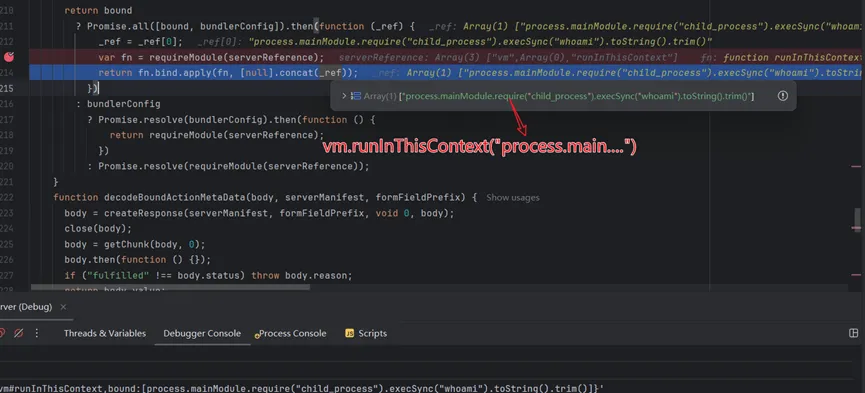Click Show usages hint for decodeBoundActionMetaData
865x393 pixels.
(x=512, y=198)
